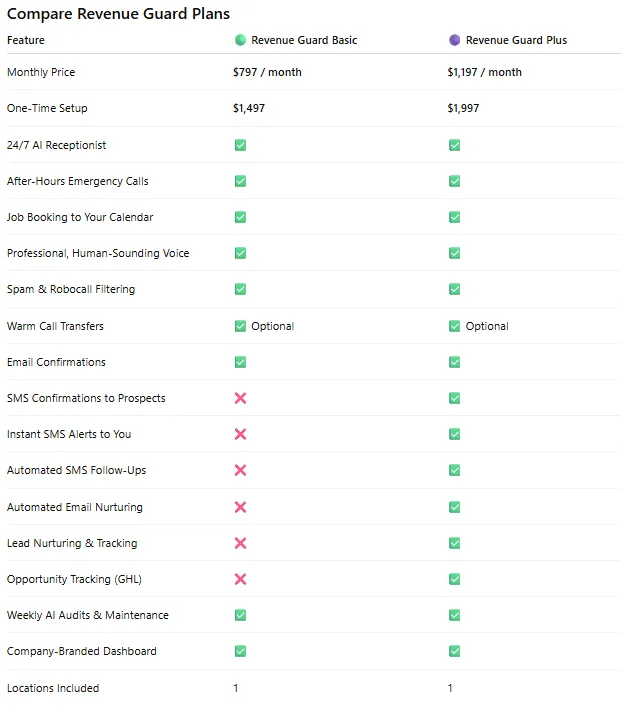Click Basic checkmark for Company-Branded Dashboard
The image size is (627, 706).
pyautogui.click(x=240, y=651)
